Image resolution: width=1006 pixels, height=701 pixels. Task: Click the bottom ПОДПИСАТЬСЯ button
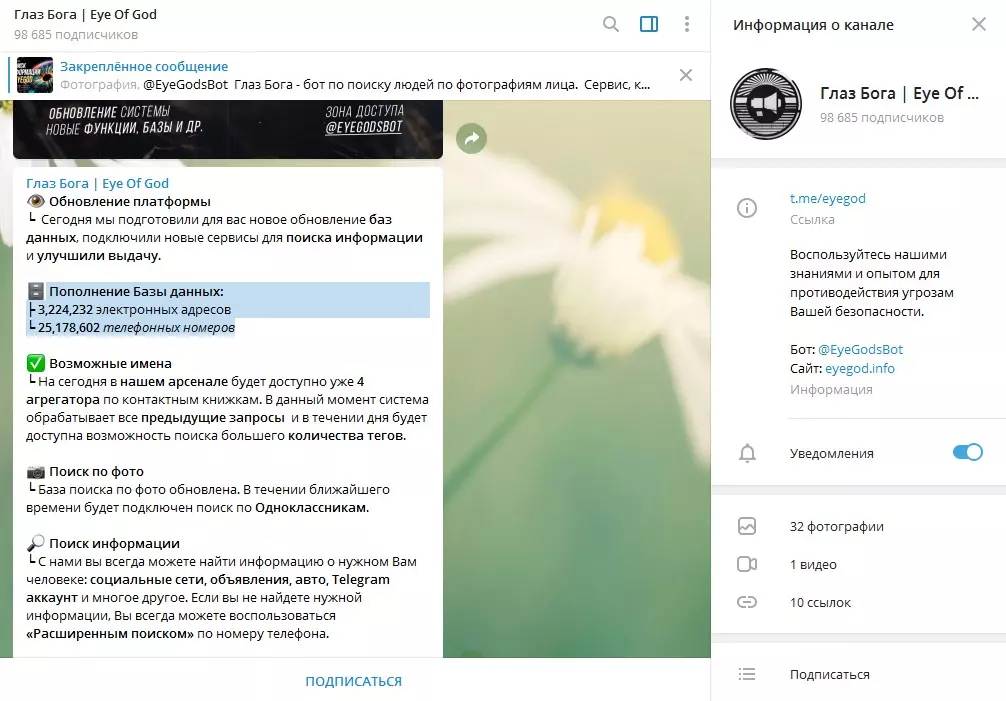(354, 681)
